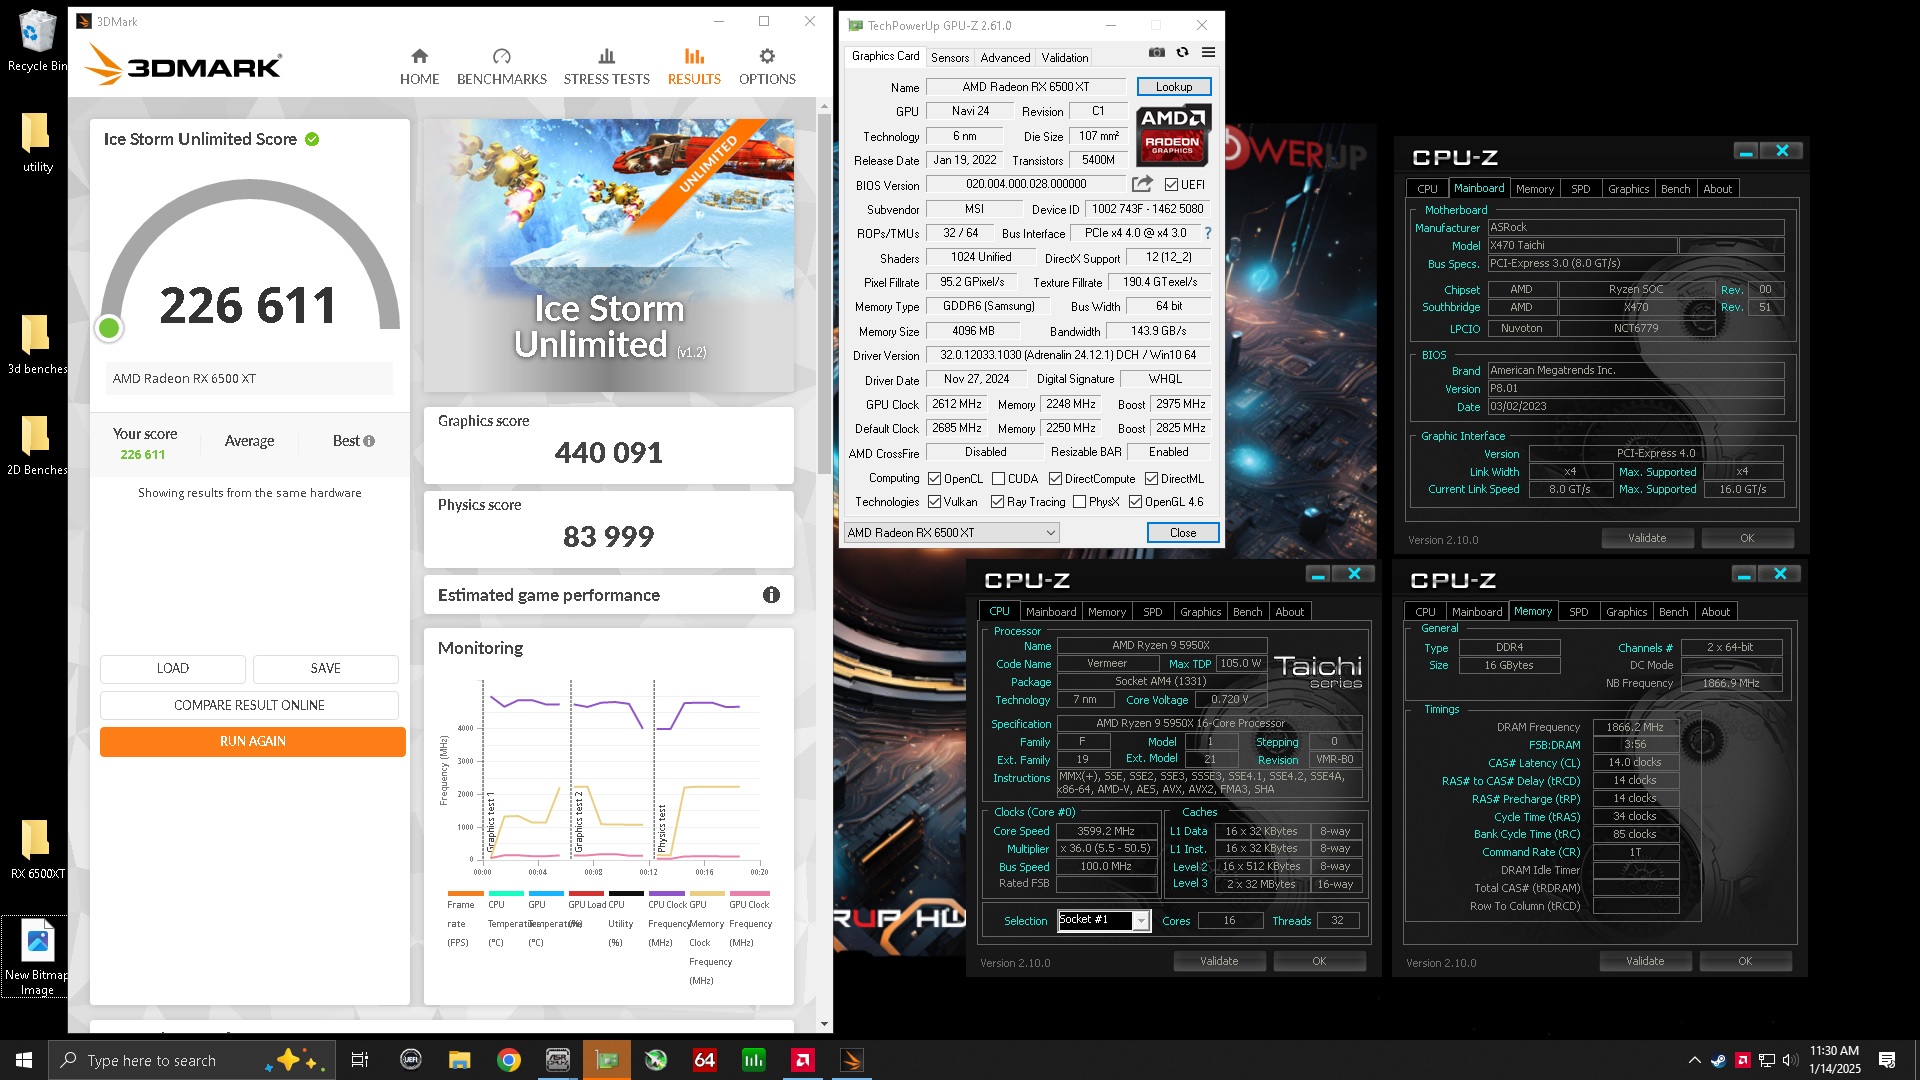
Task: Click purple CPU Clock Frequency legend swatch
Action: [666, 894]
